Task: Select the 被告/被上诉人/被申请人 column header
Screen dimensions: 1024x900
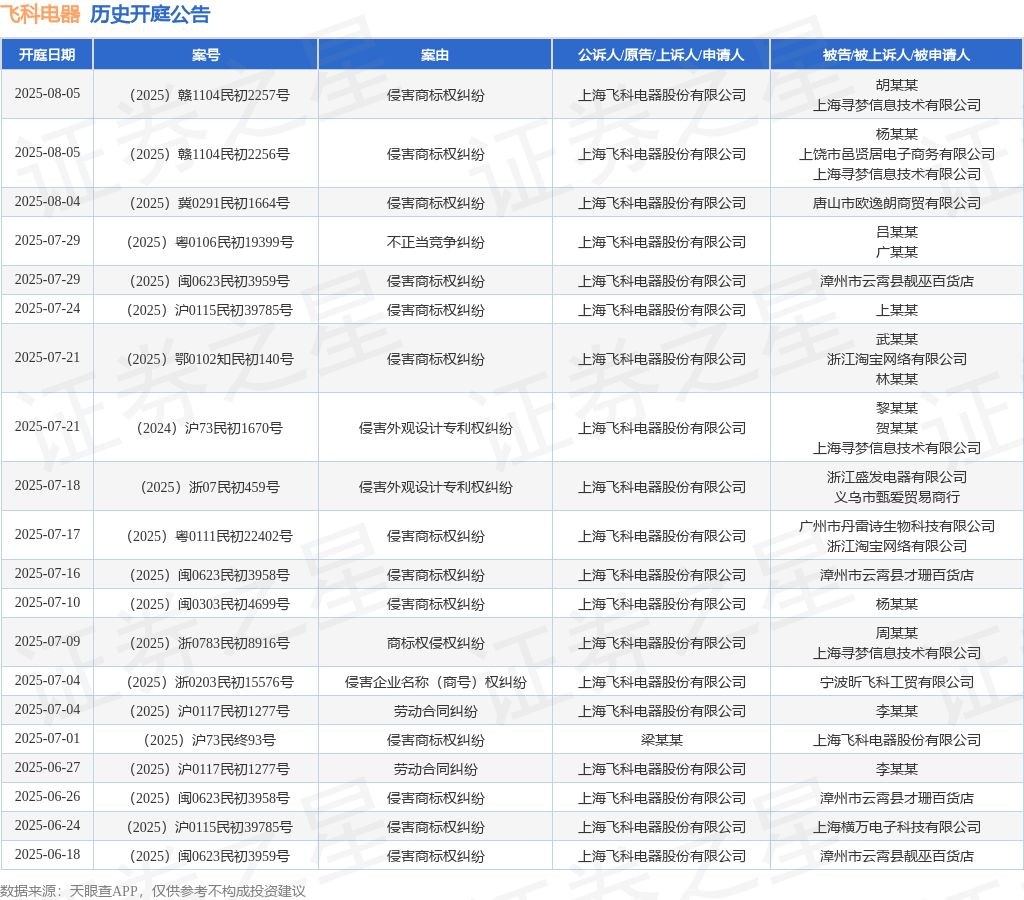Action: click(897, 55)
